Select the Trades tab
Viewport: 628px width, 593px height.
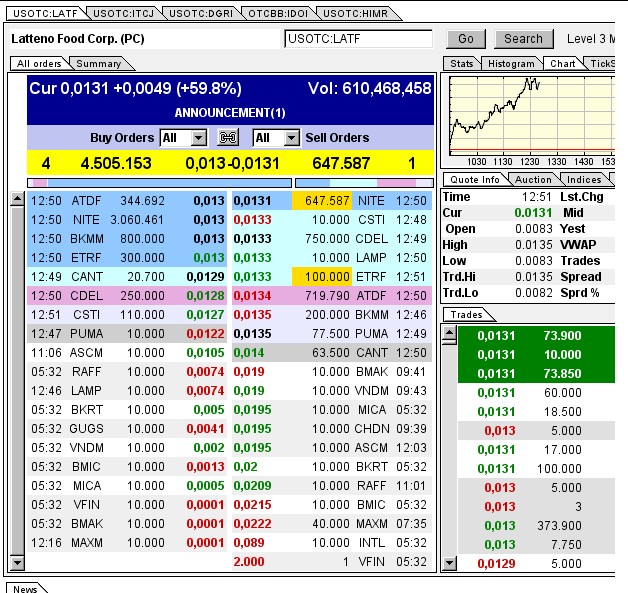[466, 315]
